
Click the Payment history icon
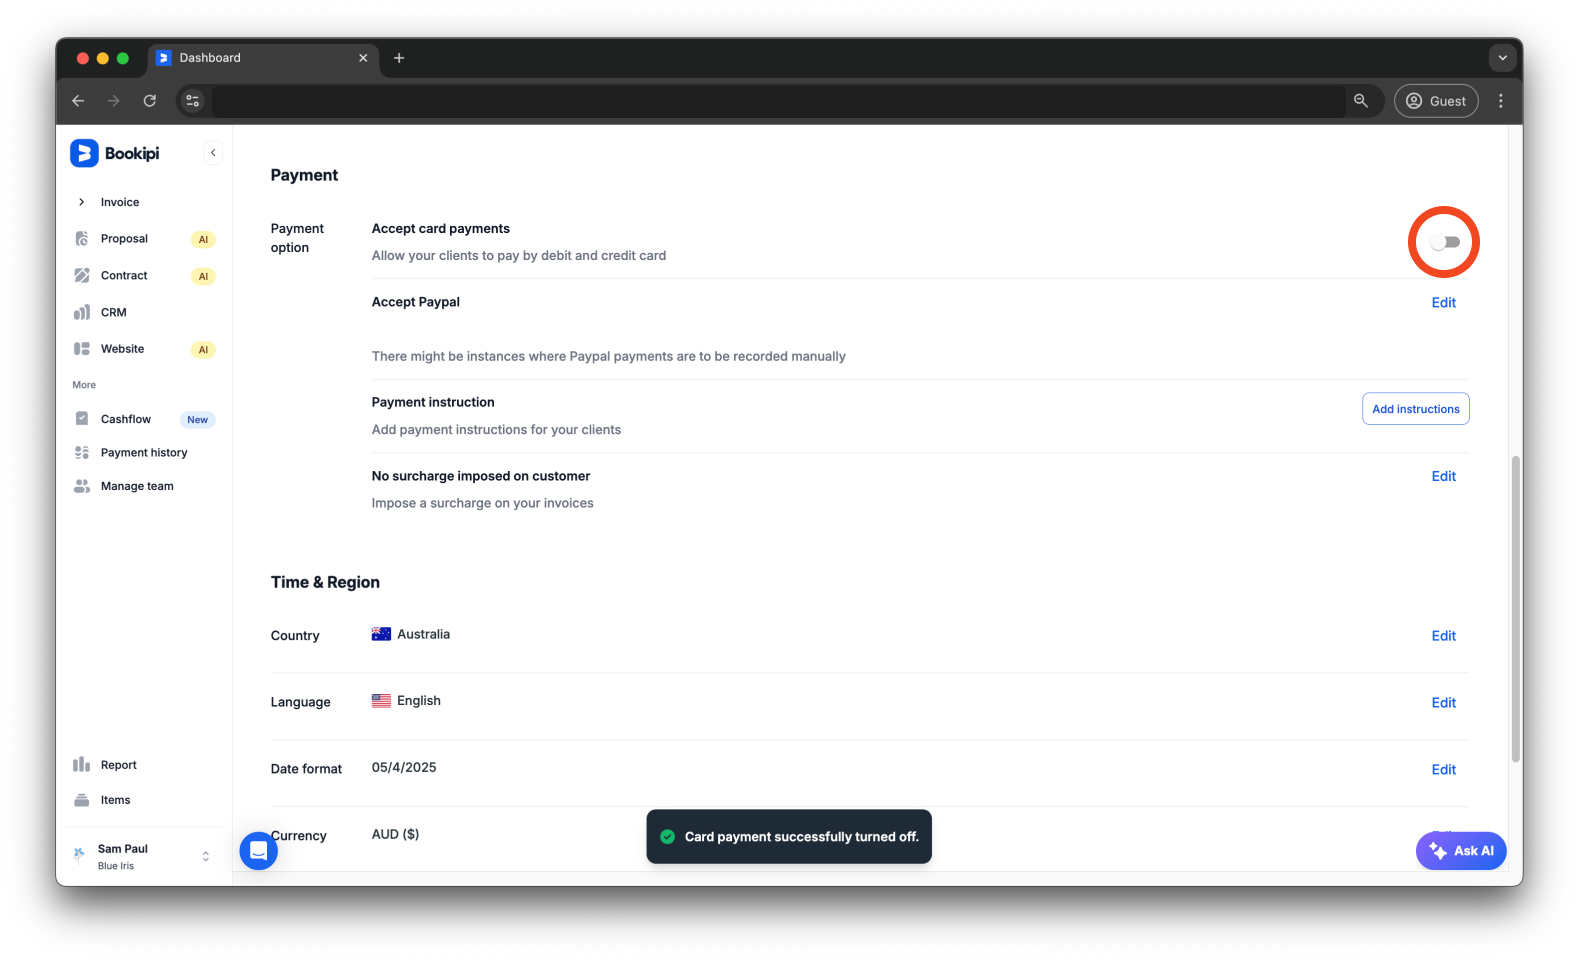[x=82, y=453]
